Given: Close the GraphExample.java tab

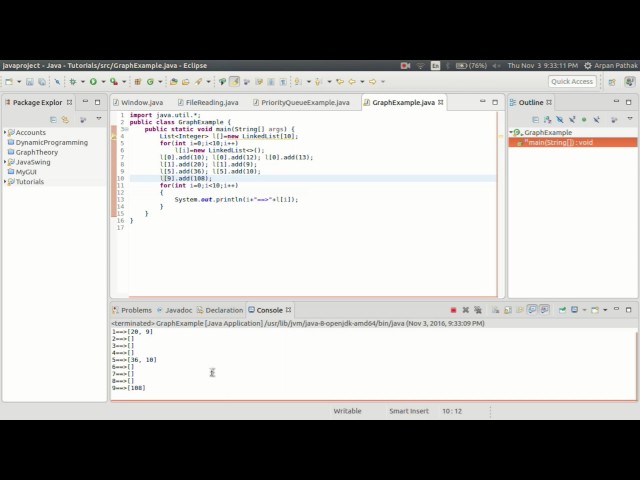Looking at the screenshot, I should 441,102.
